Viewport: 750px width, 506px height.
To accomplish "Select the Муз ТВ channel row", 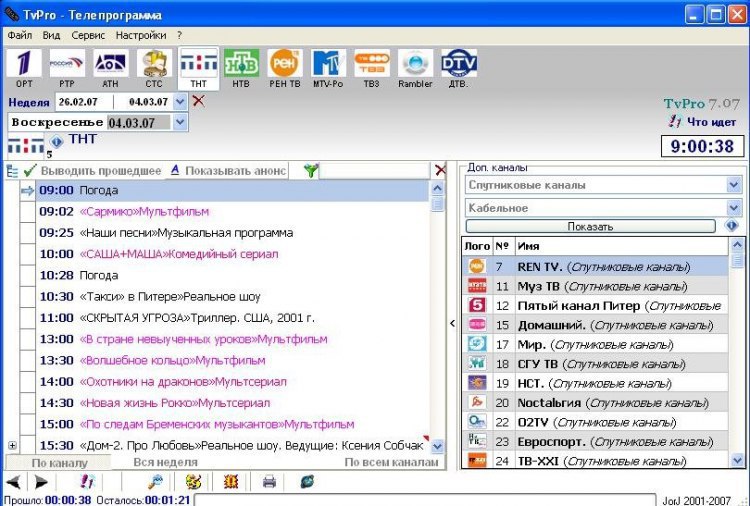I will pyautogui.click(x=595, y=286).
